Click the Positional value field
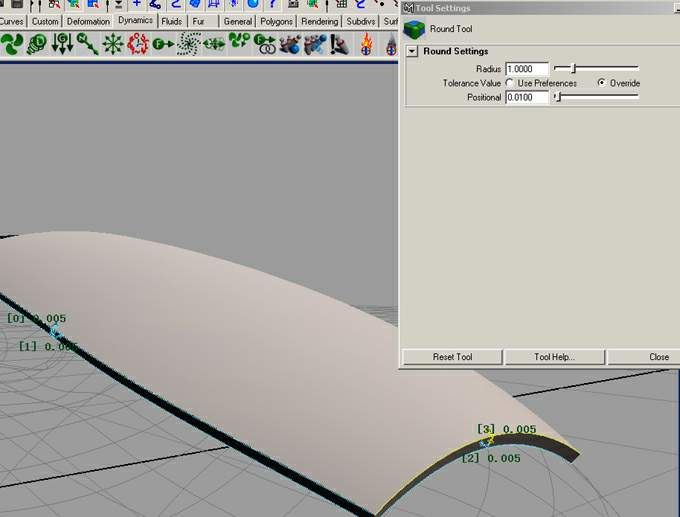This screenshot has height=517, width=680. click(527, 97)
